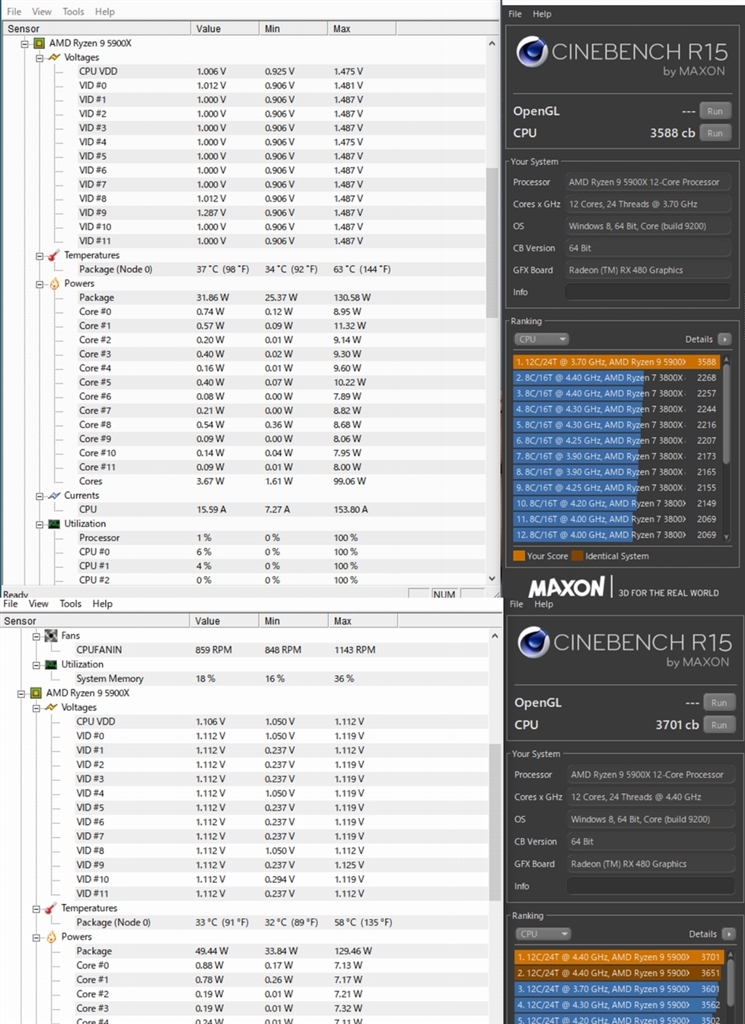Screen dimensions: 745x1024
Task: Collapse the Currents tree node
Action: 40,496
